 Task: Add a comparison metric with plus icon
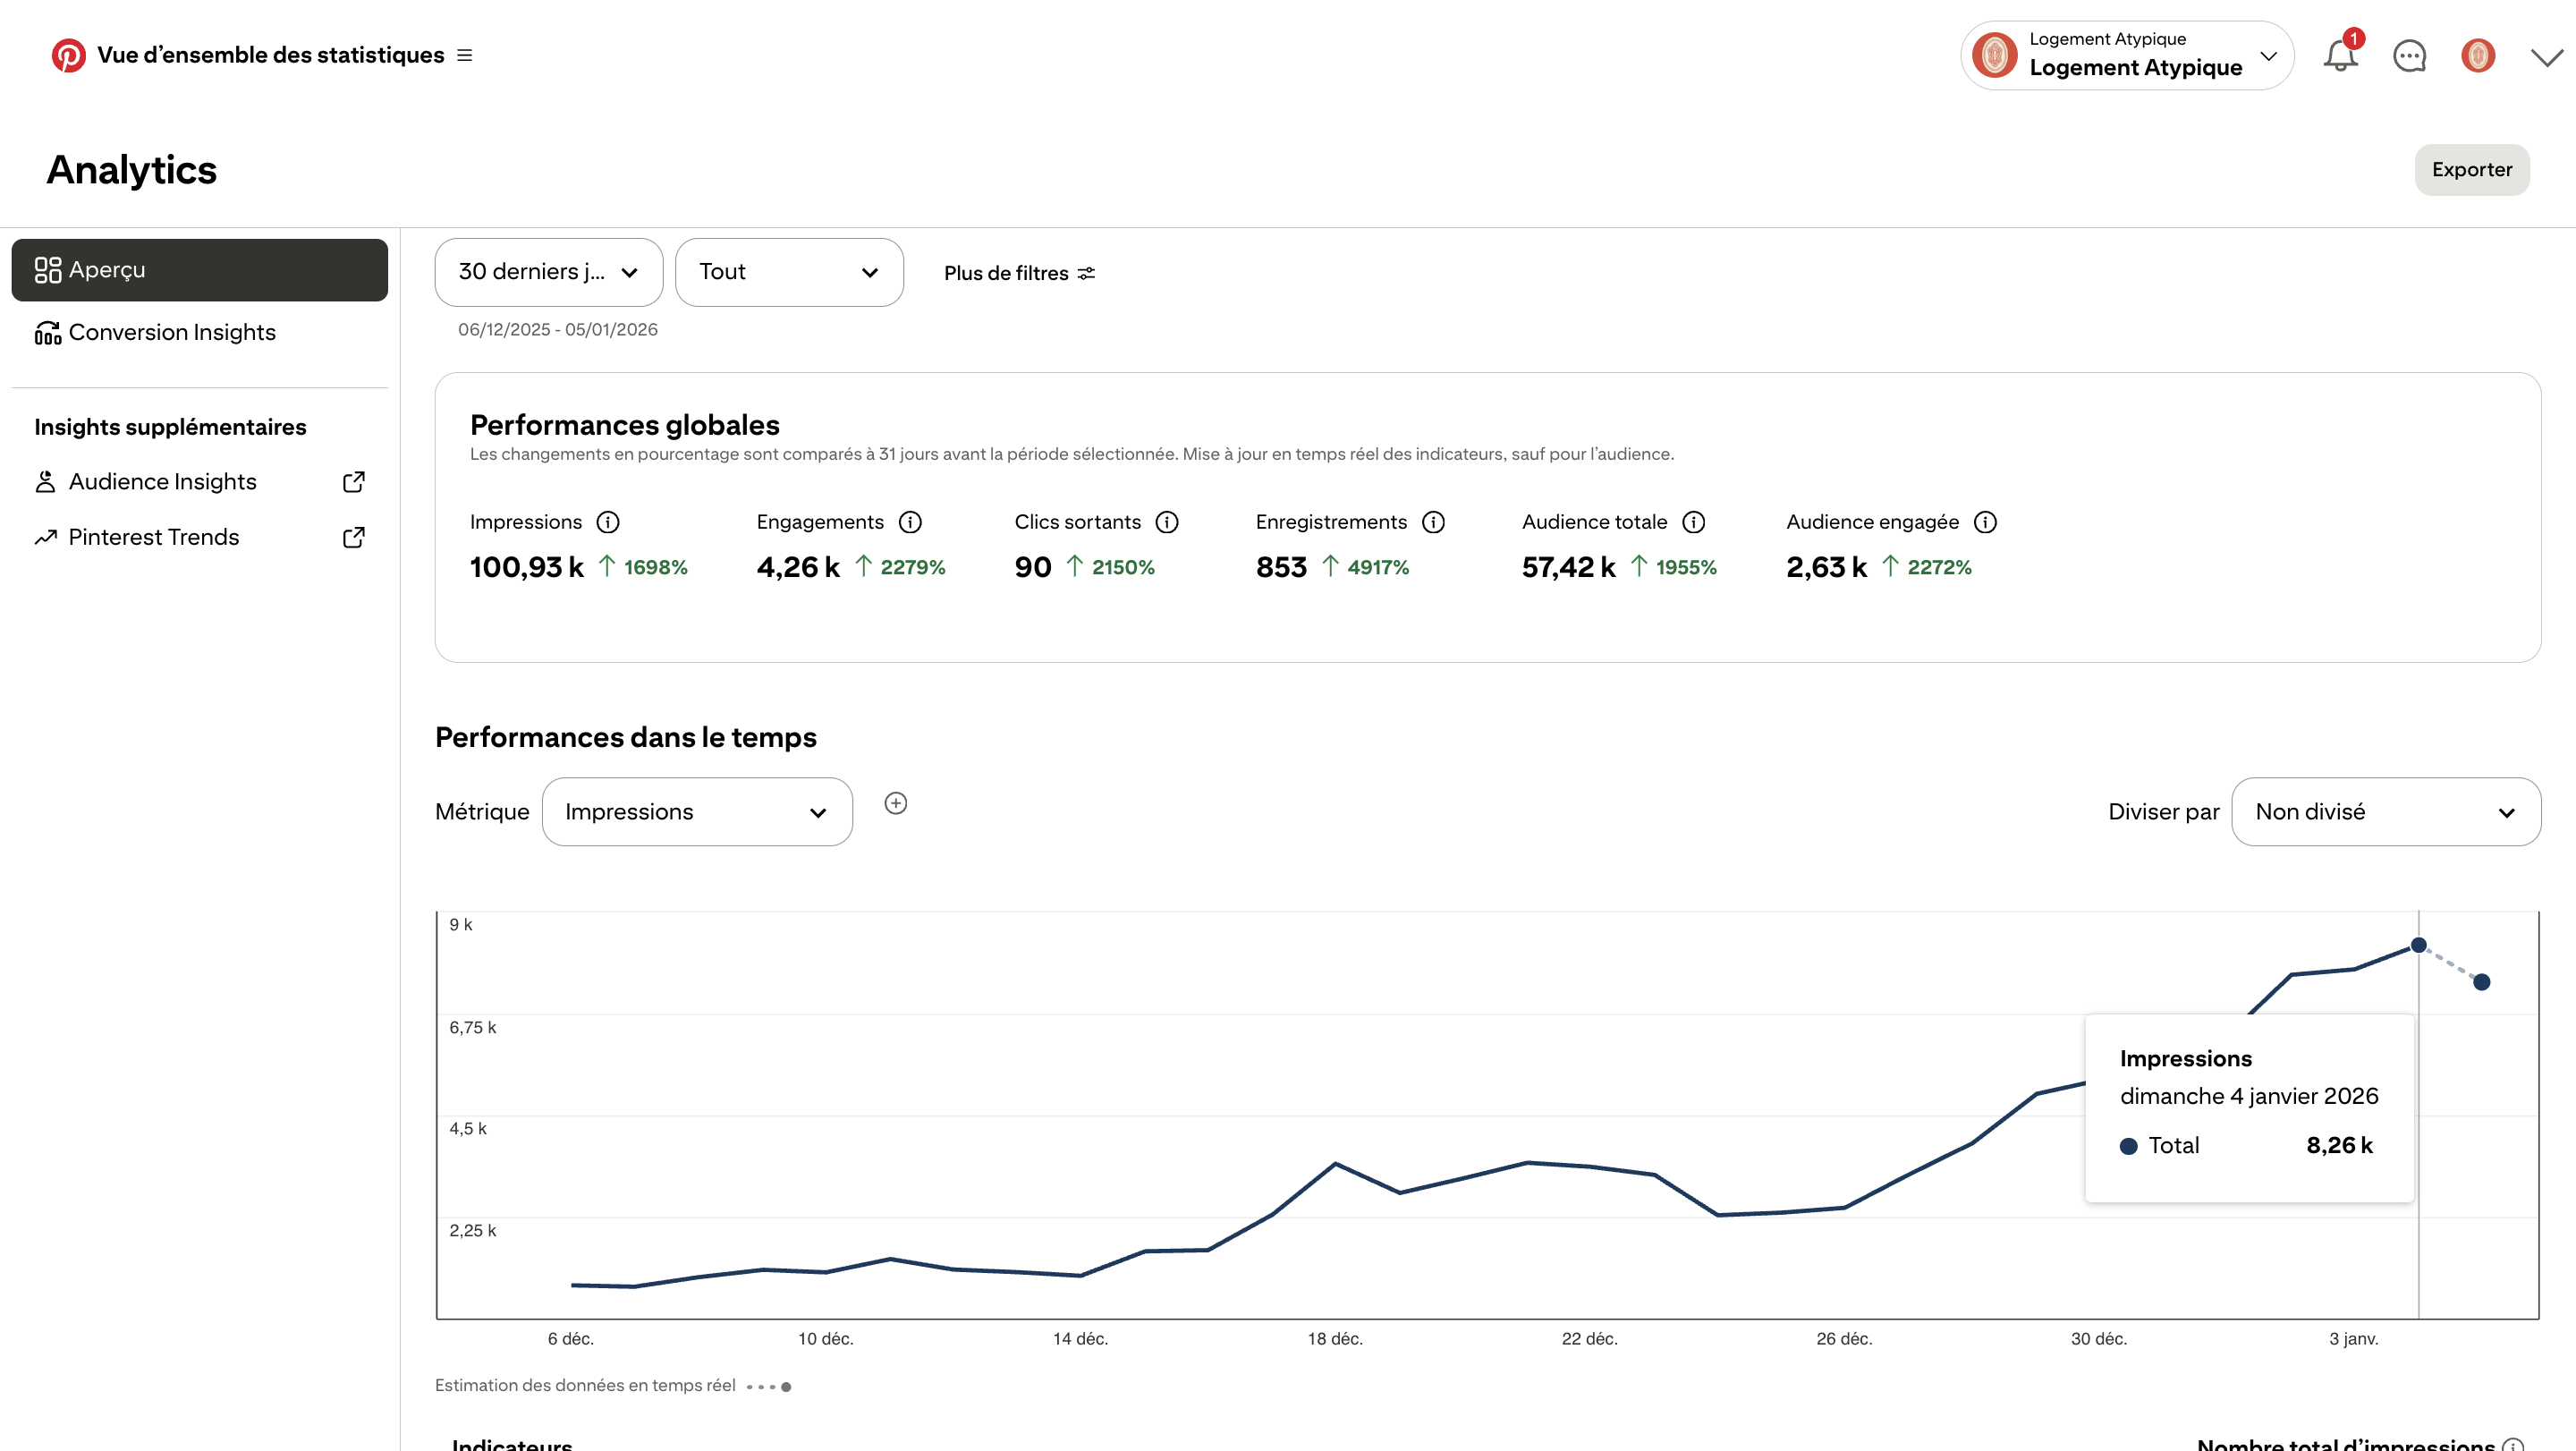895,803
